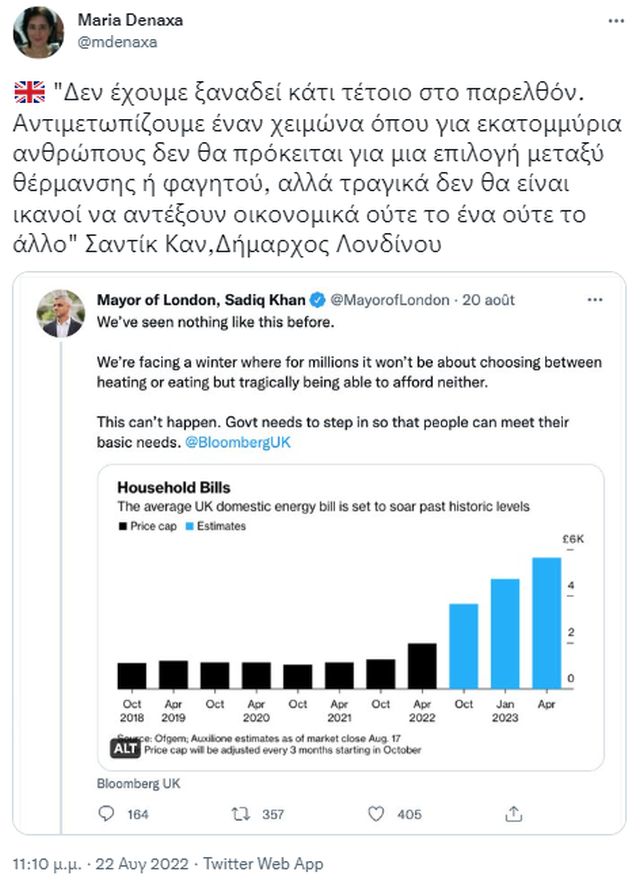Image resolution: width=640 pixels, height=880 pixels.
Task: Like the quoted tweet via heart icon
Action: [376, 814]
